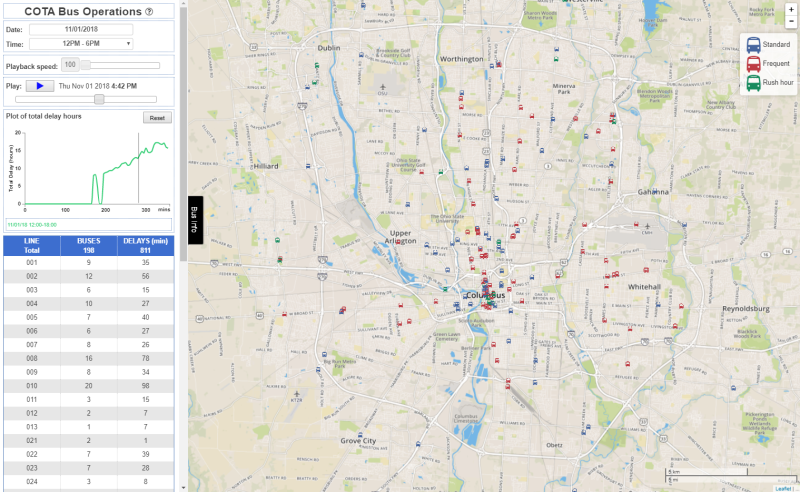
Task: Click the blue Standard bus legend icon
Action: [753, 45]
